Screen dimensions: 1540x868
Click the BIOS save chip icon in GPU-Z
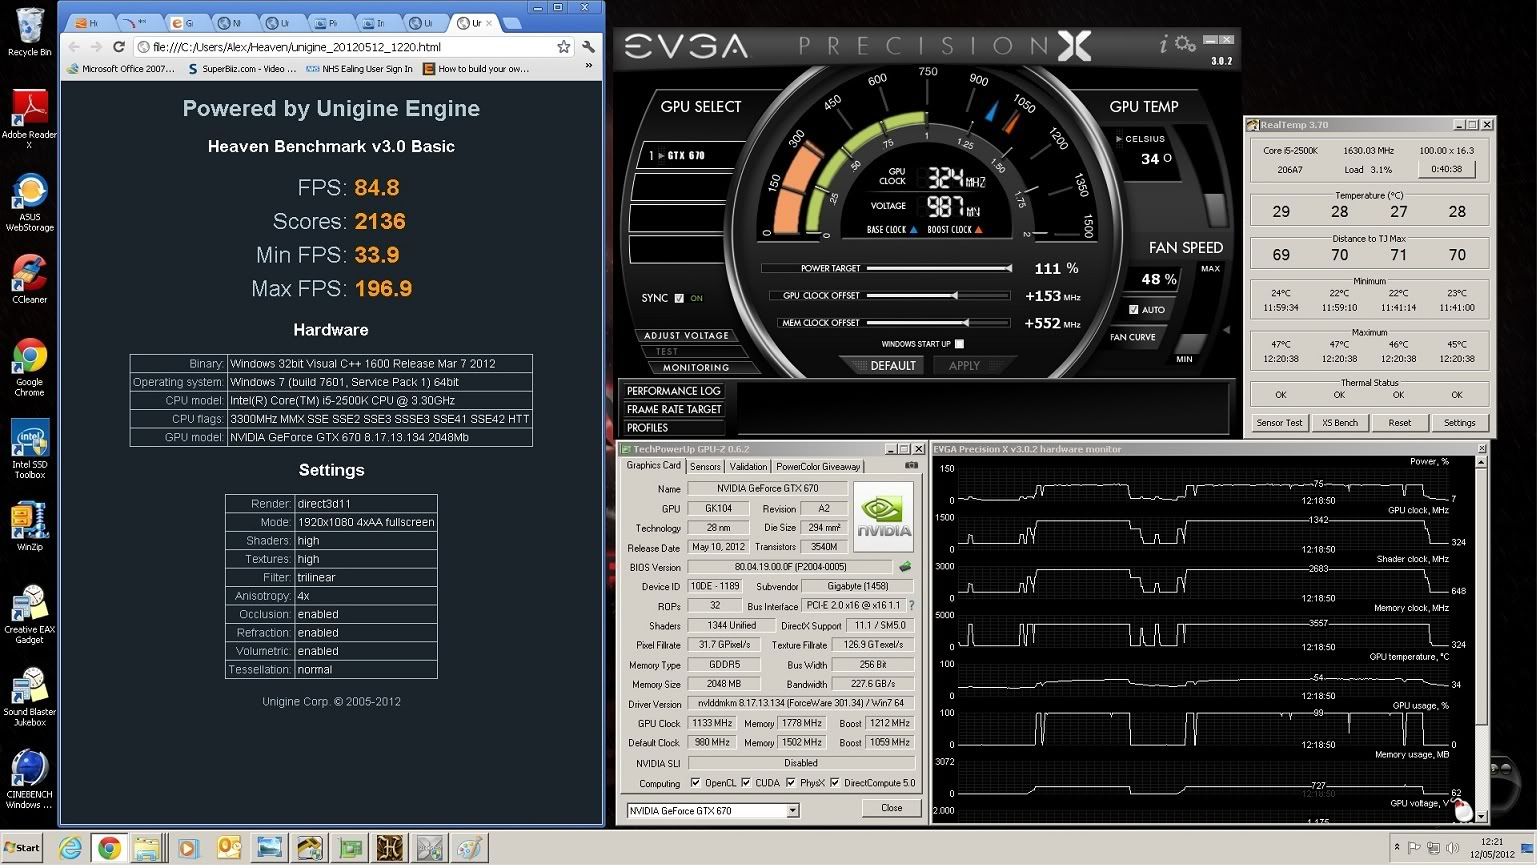click(x=905, y=567)
